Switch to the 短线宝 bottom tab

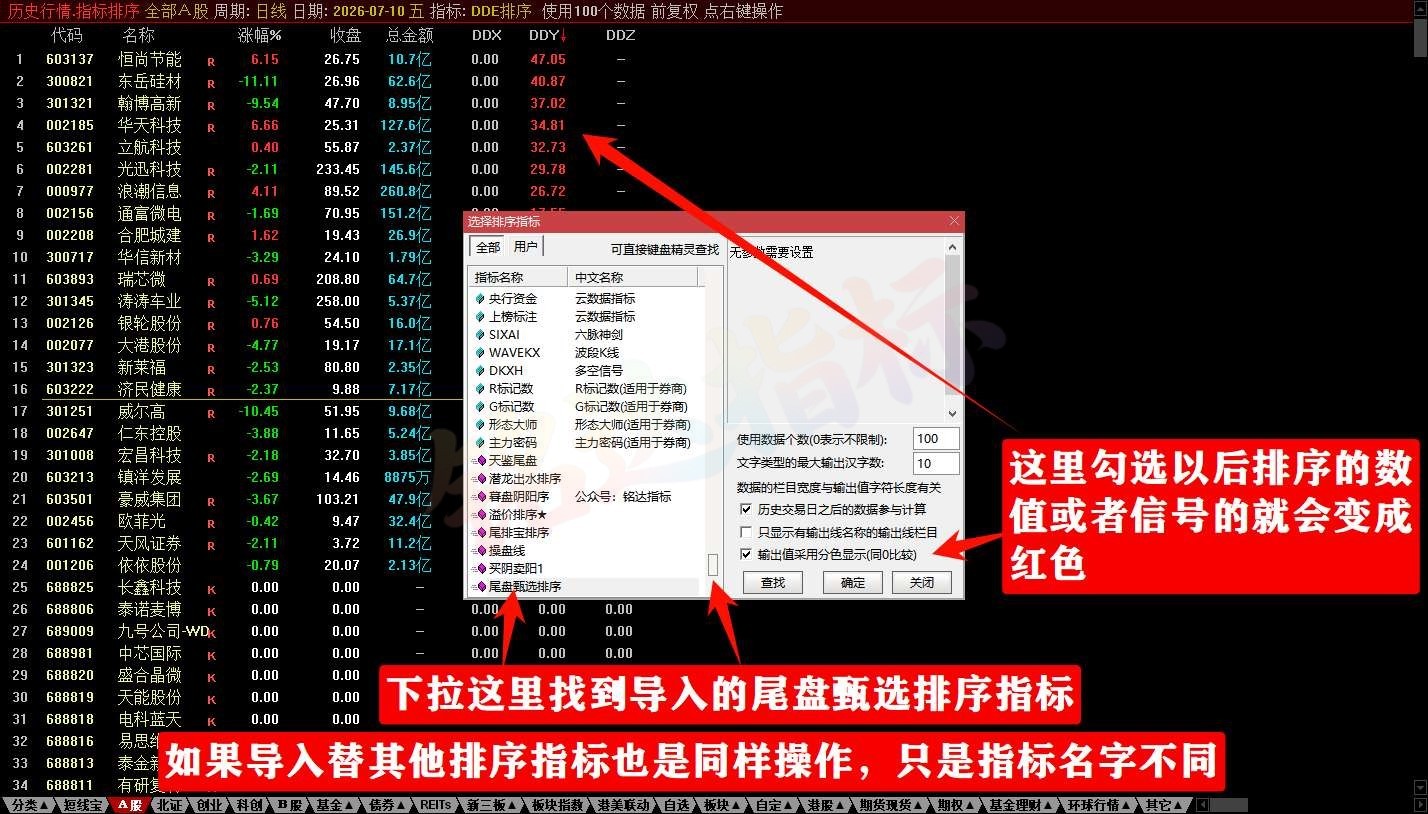tap(83, 805)
